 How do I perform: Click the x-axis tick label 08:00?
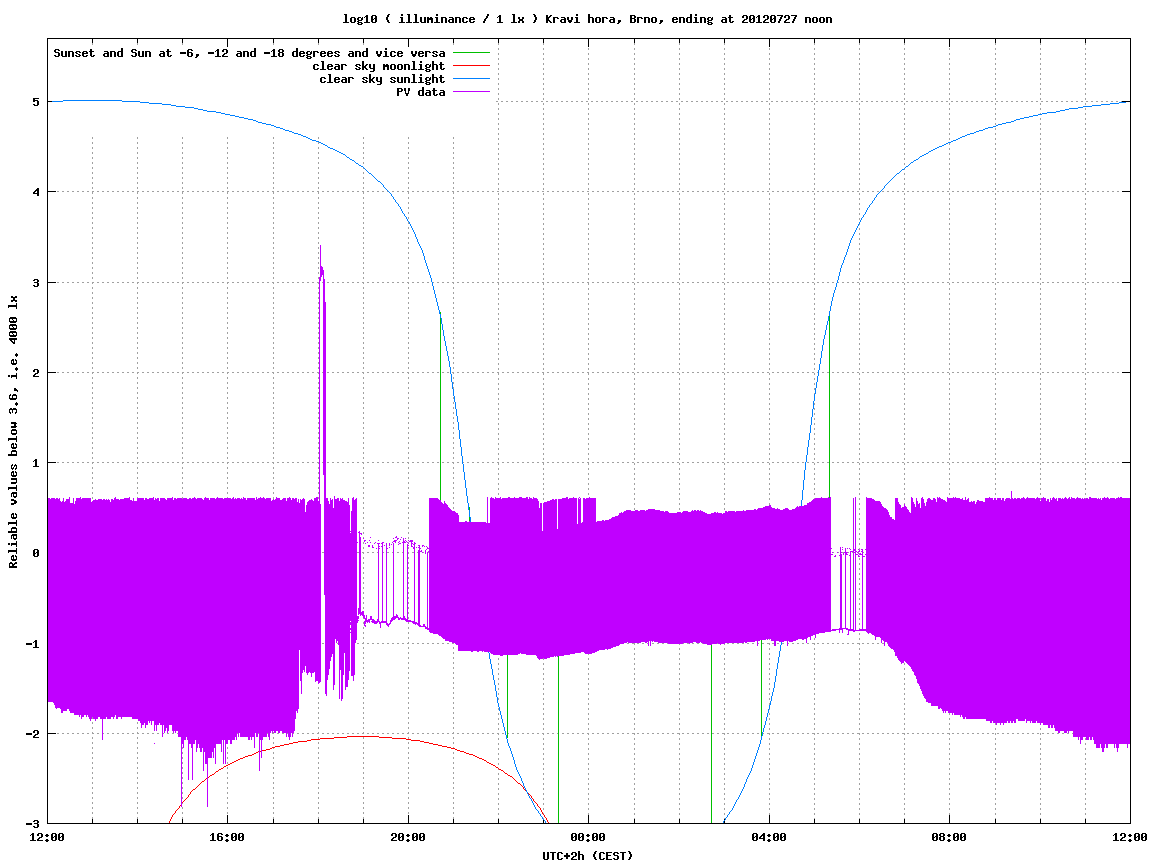[949, 837]
